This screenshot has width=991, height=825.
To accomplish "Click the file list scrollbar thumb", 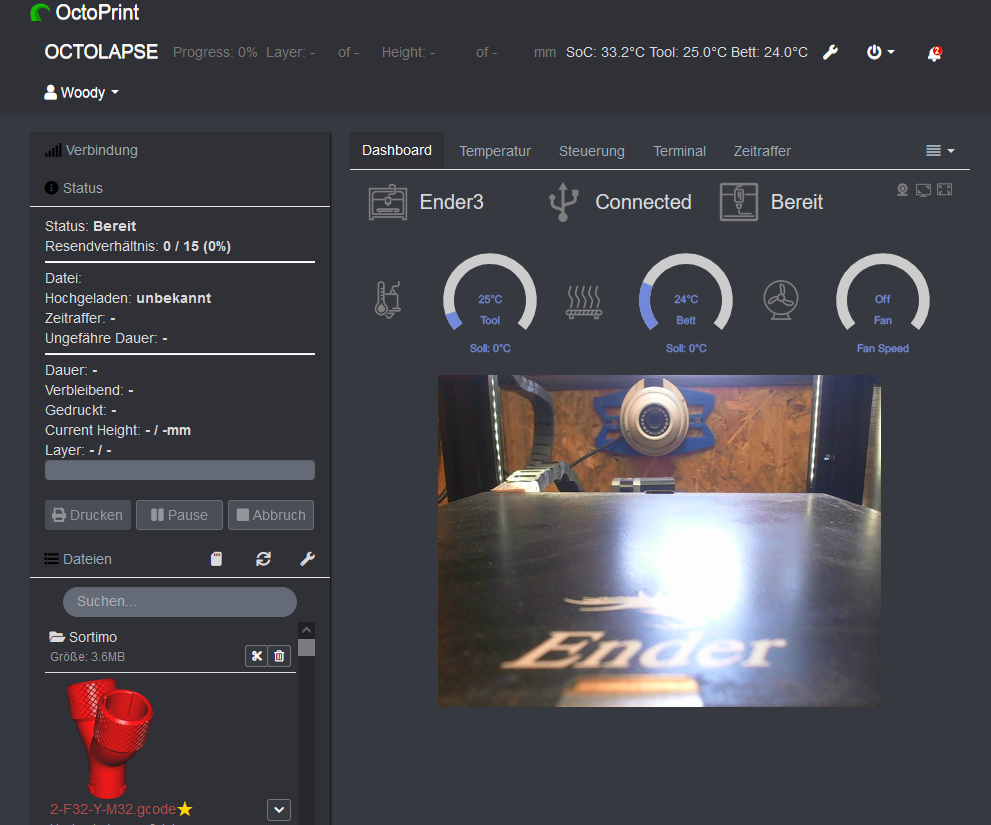I will [307, 648].
